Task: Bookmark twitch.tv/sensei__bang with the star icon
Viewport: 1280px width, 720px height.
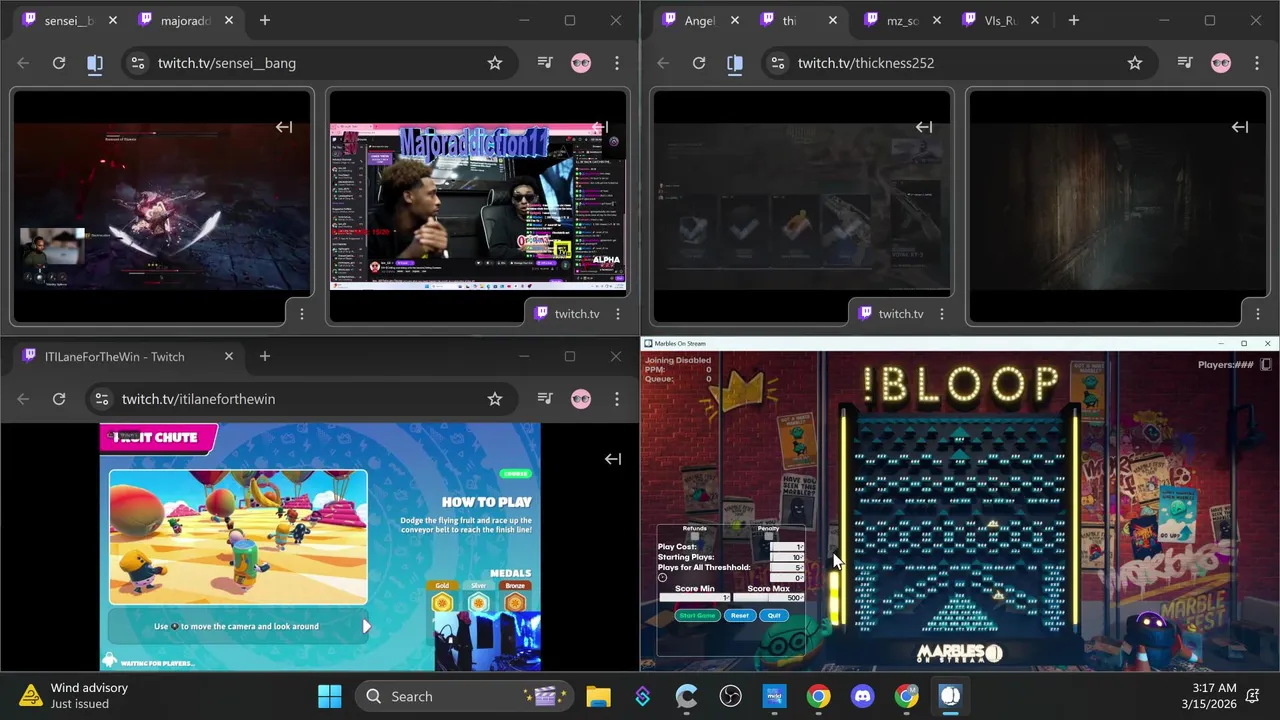Action: 495,63
